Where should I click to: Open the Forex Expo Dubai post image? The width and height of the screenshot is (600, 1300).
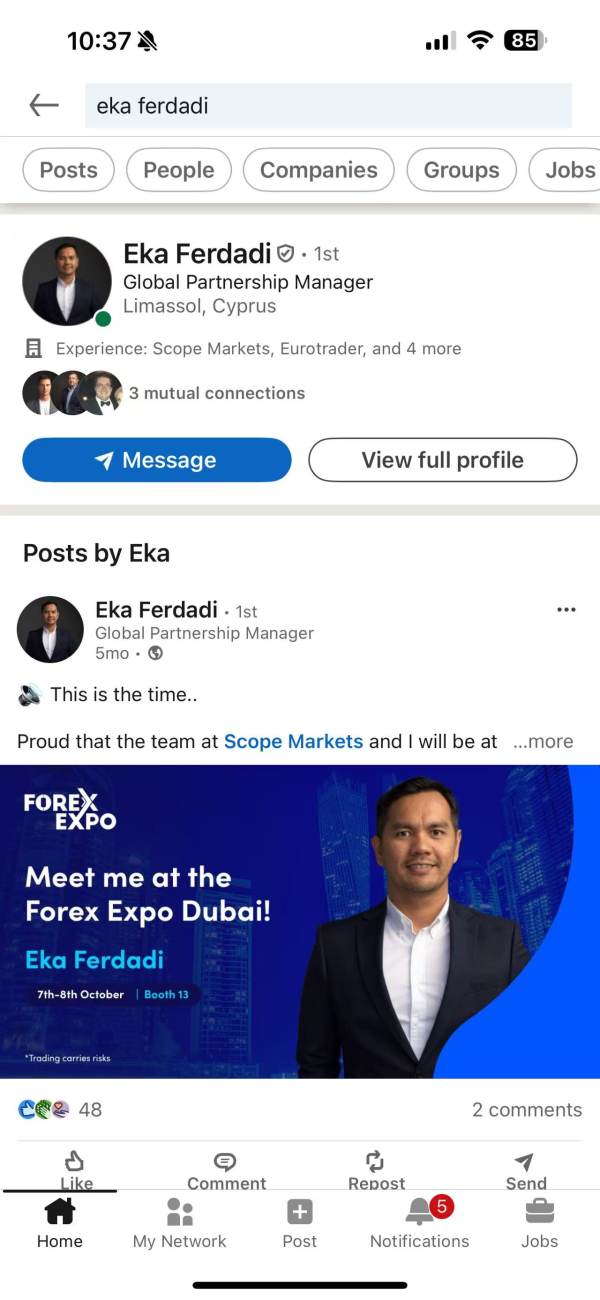click(300, 921)
